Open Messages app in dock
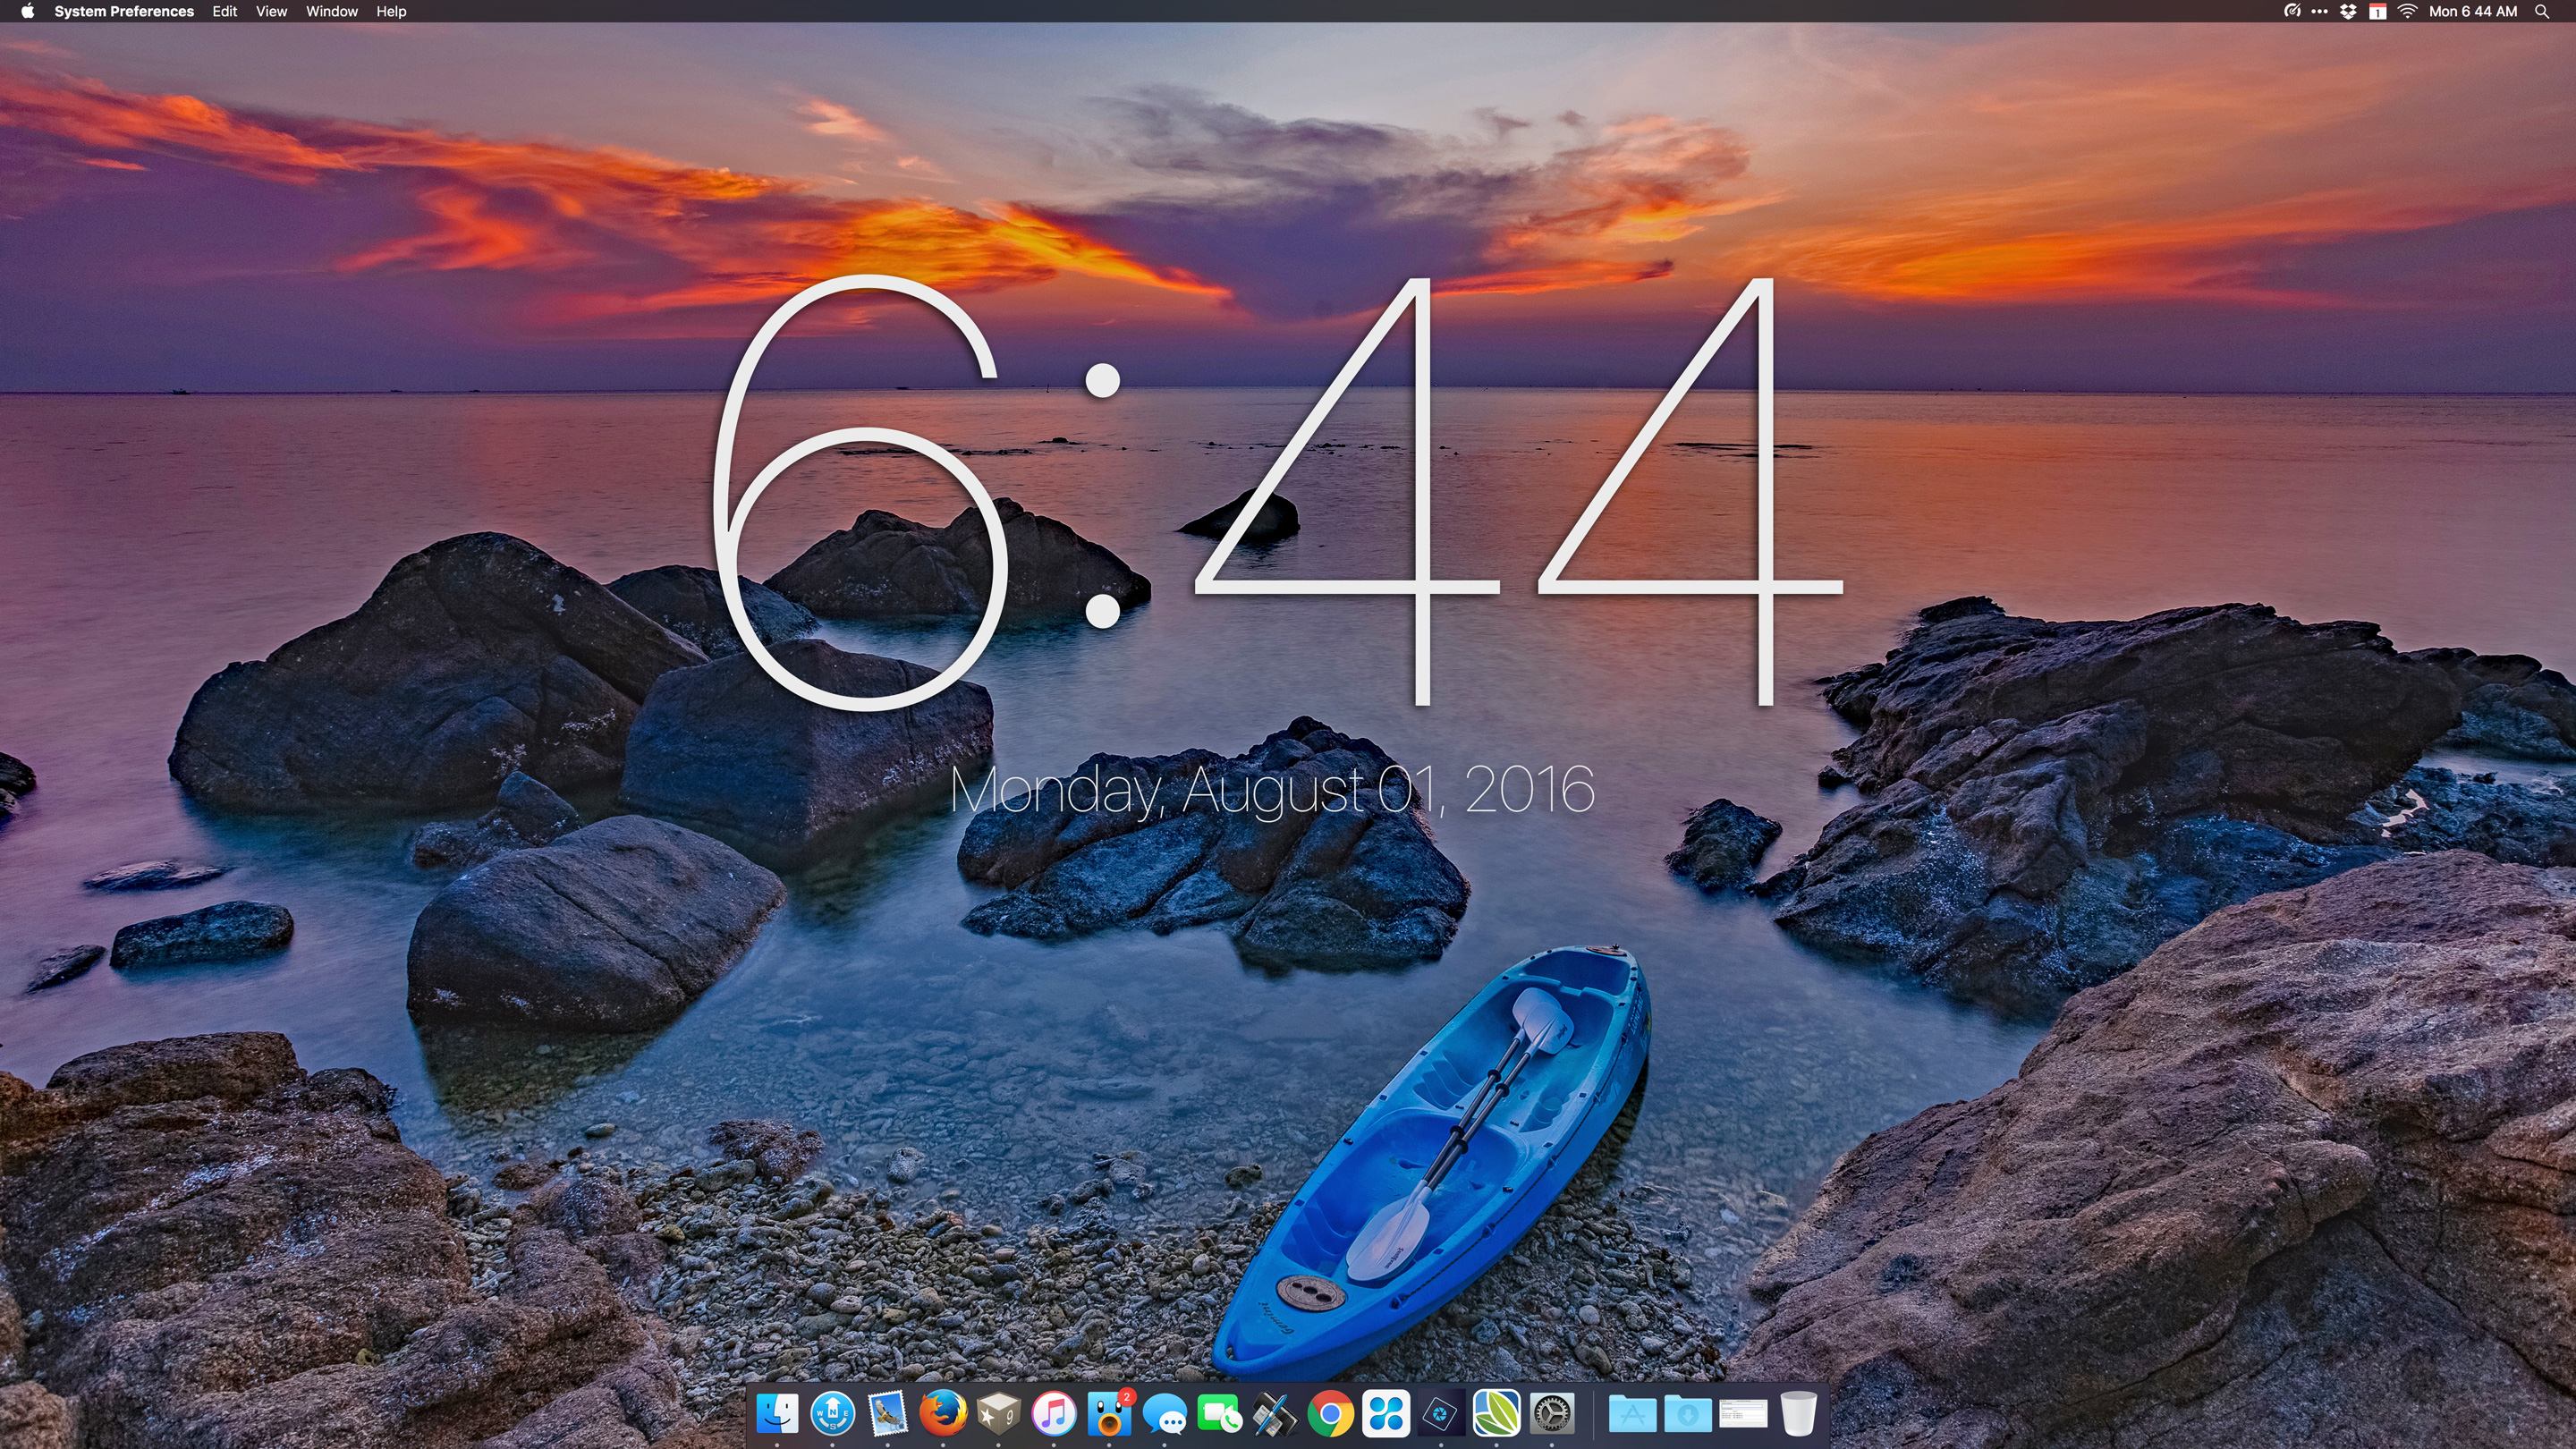Image resolution: width=2576 pixels, height=1449 pixels. [x=1164, y=1415]
